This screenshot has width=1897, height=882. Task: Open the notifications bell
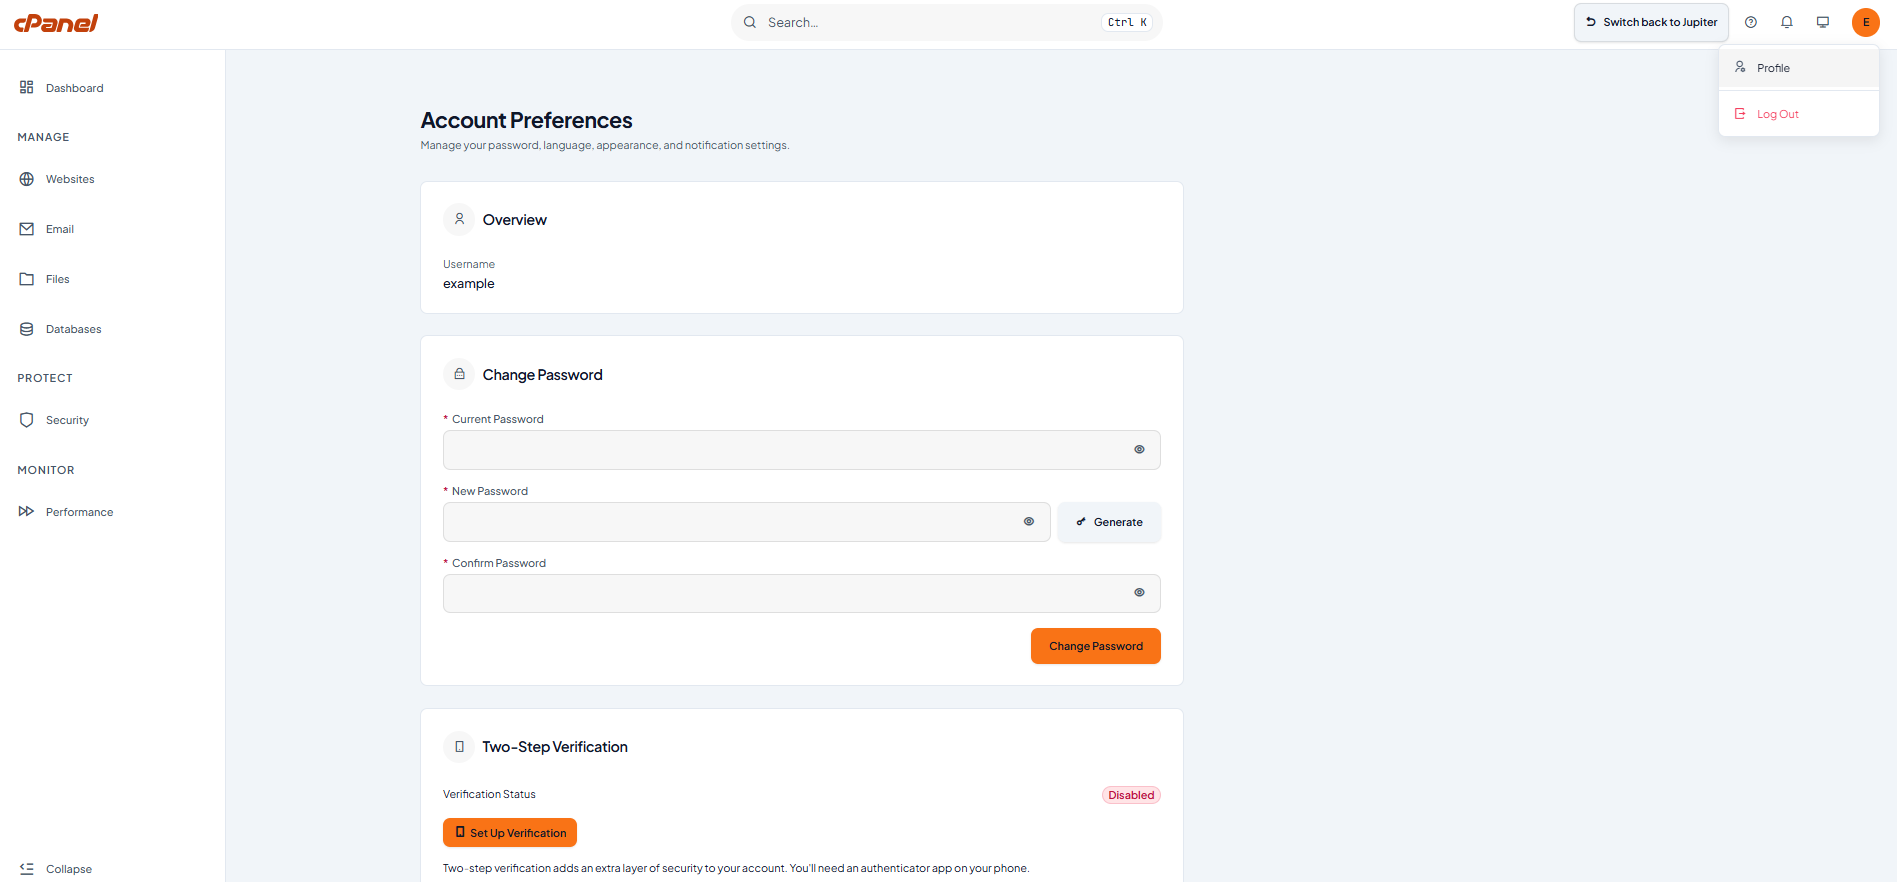point(1787,22)
